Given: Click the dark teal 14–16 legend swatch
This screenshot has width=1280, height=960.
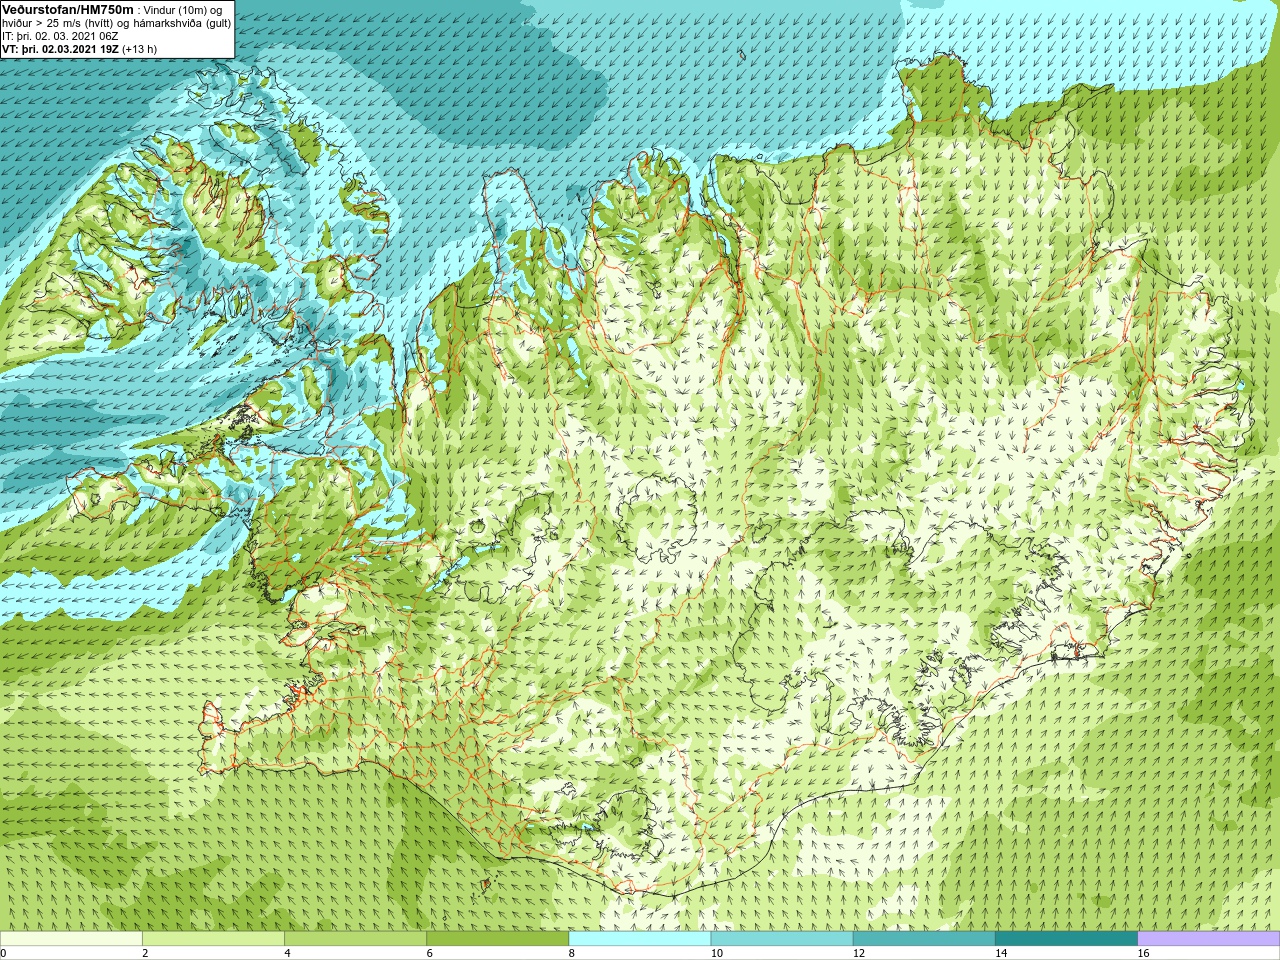Looking at the screenshot, I should 1067,939.
